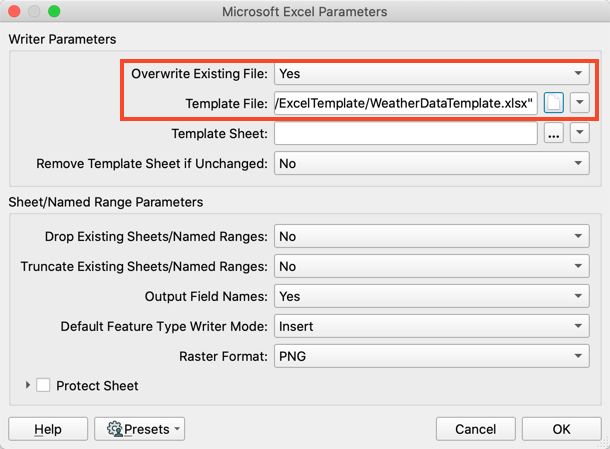Open the Template File options arrow menu
The width and height of the screenshot is (610, 449).
tap(579, 103)
